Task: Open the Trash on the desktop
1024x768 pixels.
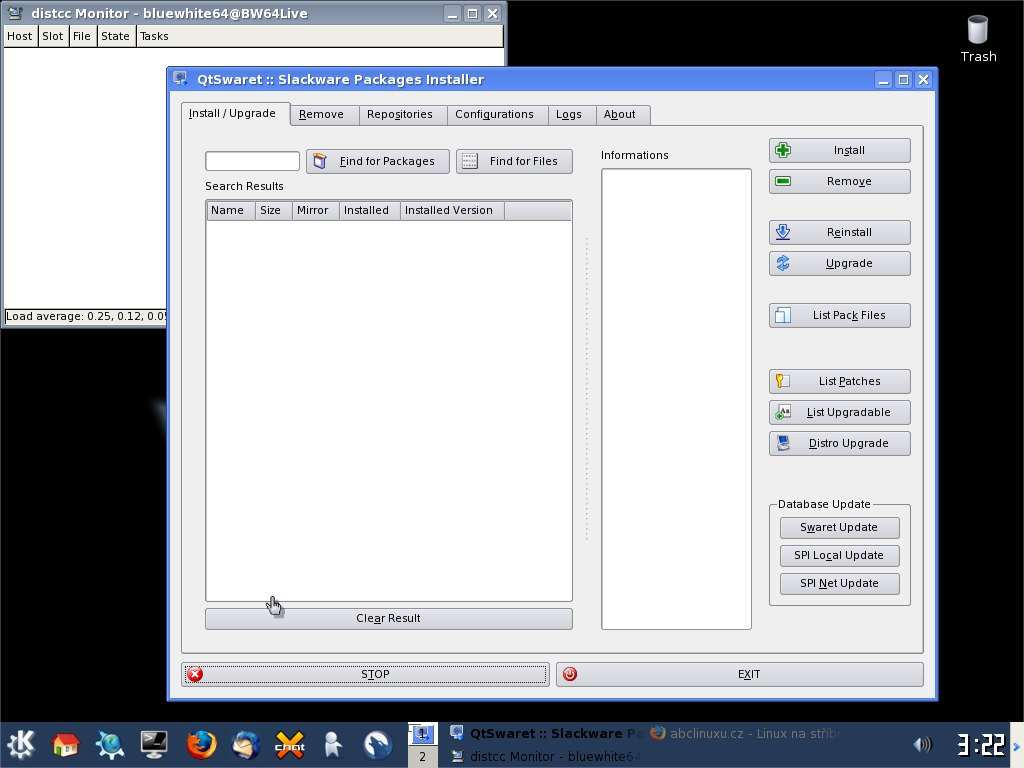Action: point(978,39)
